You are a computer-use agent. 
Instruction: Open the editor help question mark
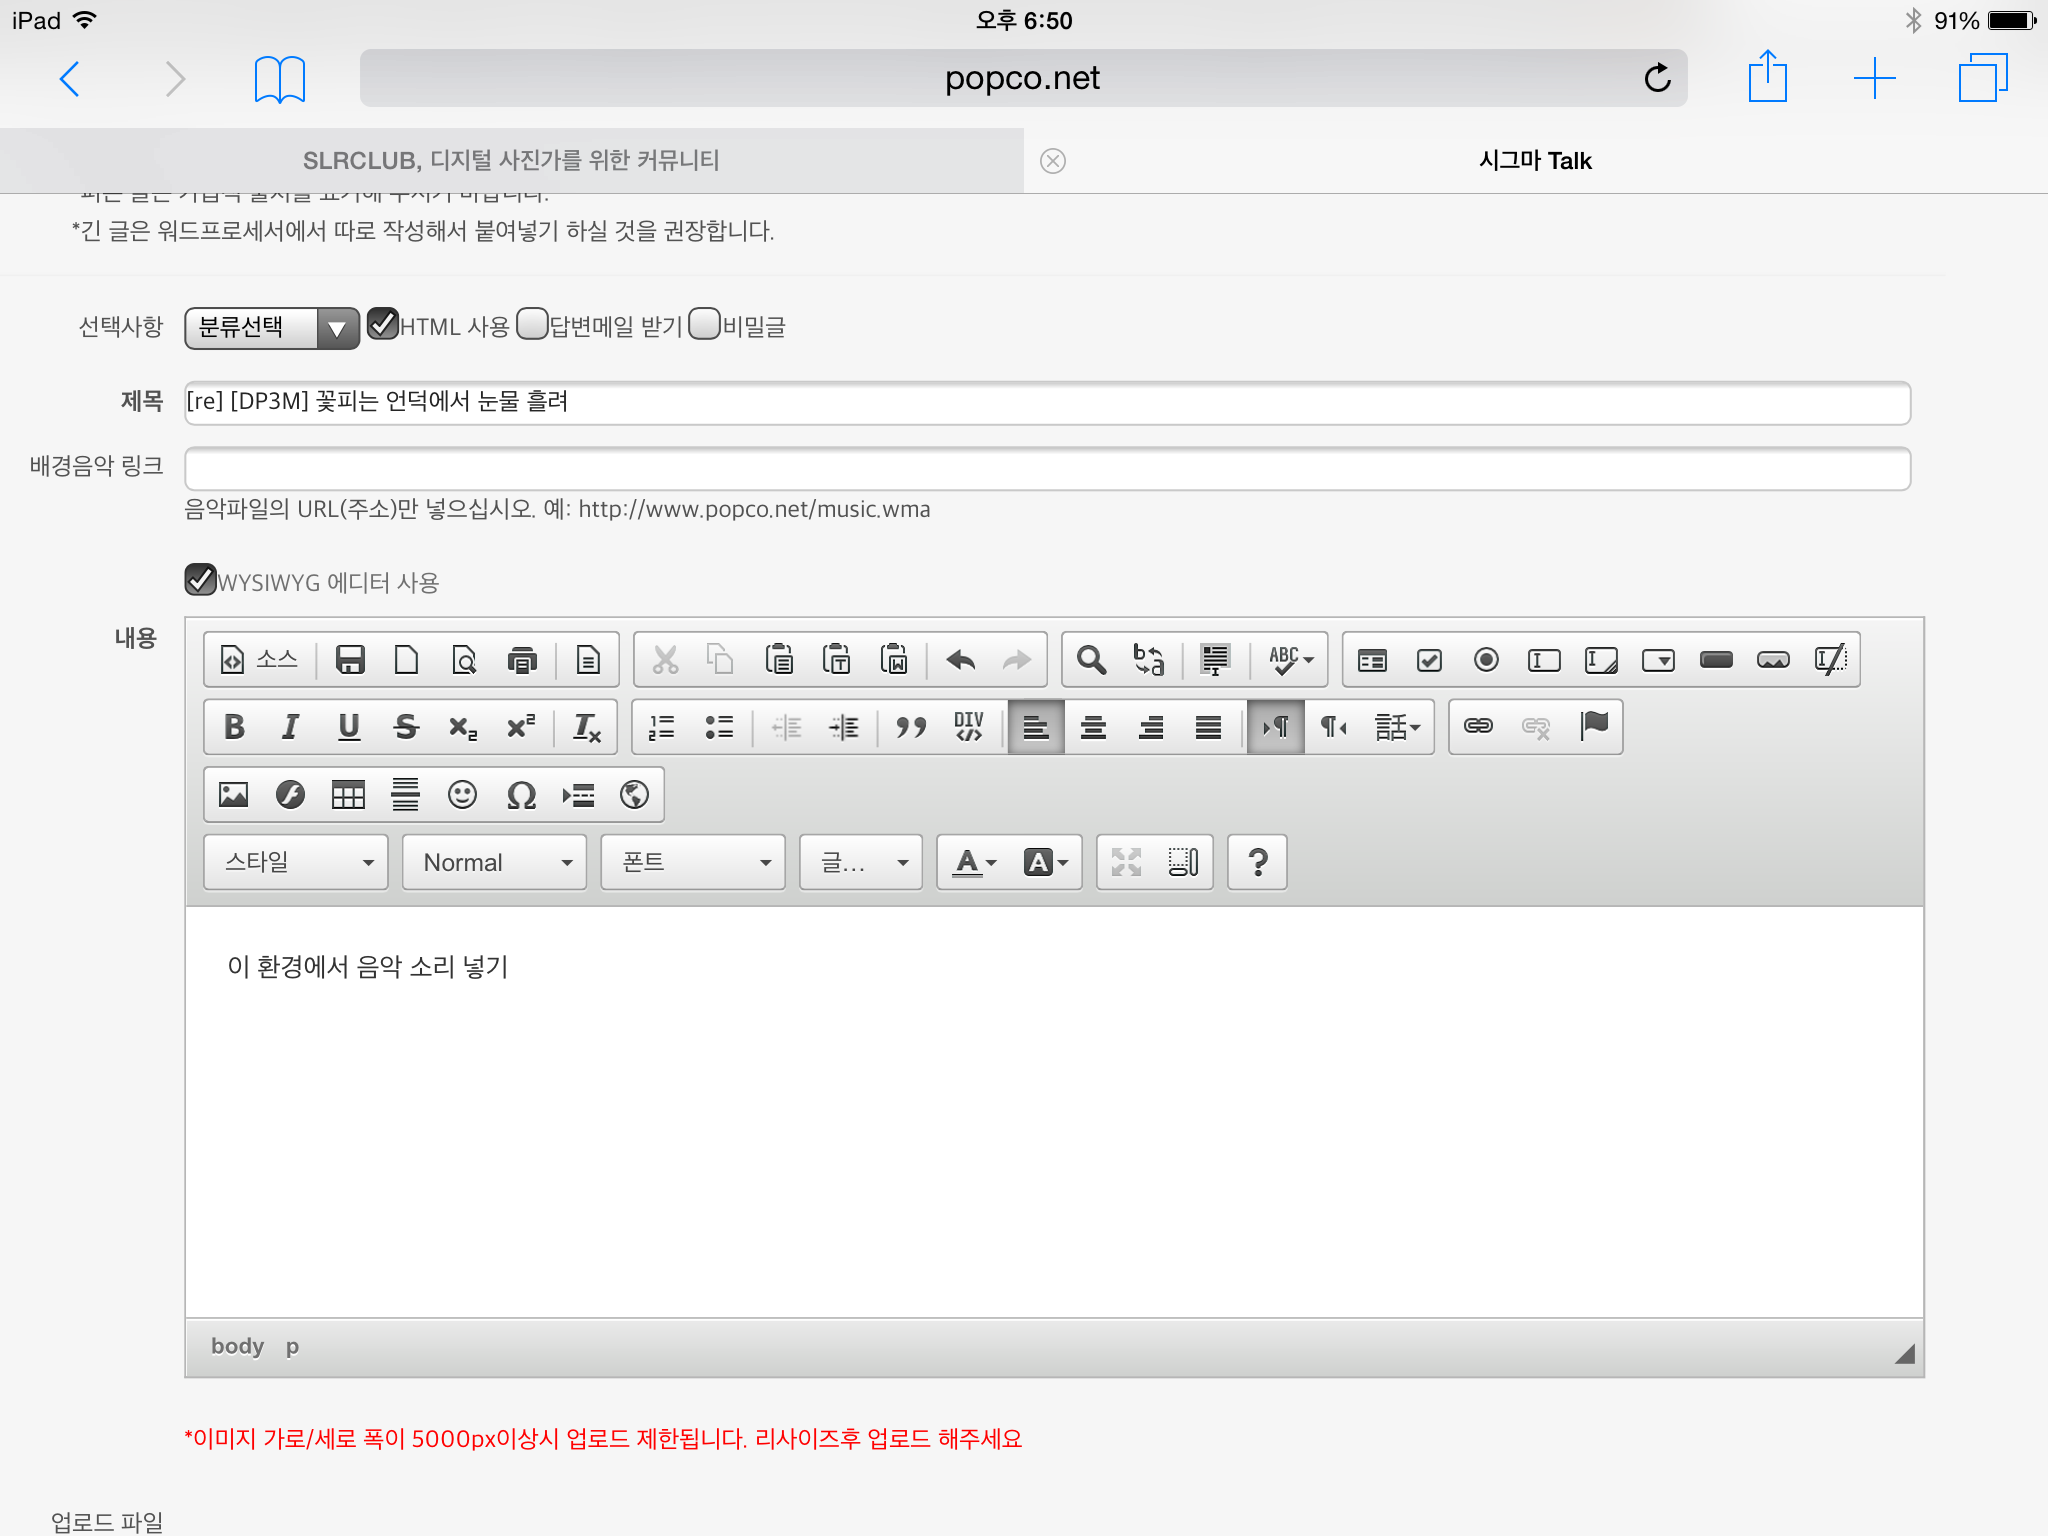point(1258,862)
